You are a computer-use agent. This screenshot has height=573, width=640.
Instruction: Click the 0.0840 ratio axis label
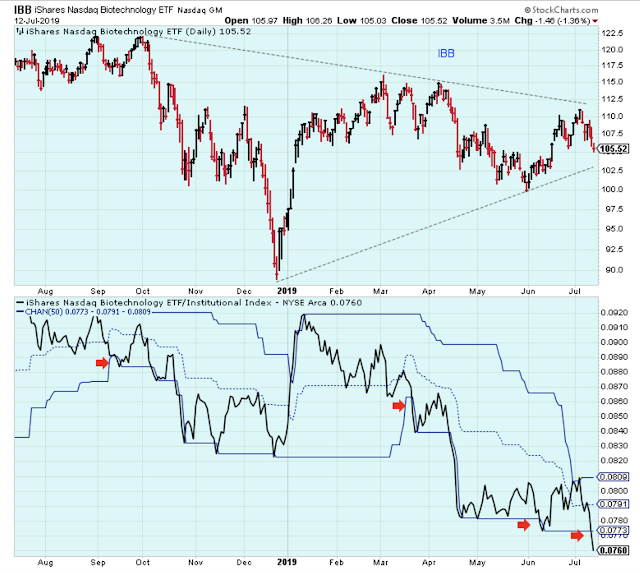pyautogui.click(x=615, y=431)
